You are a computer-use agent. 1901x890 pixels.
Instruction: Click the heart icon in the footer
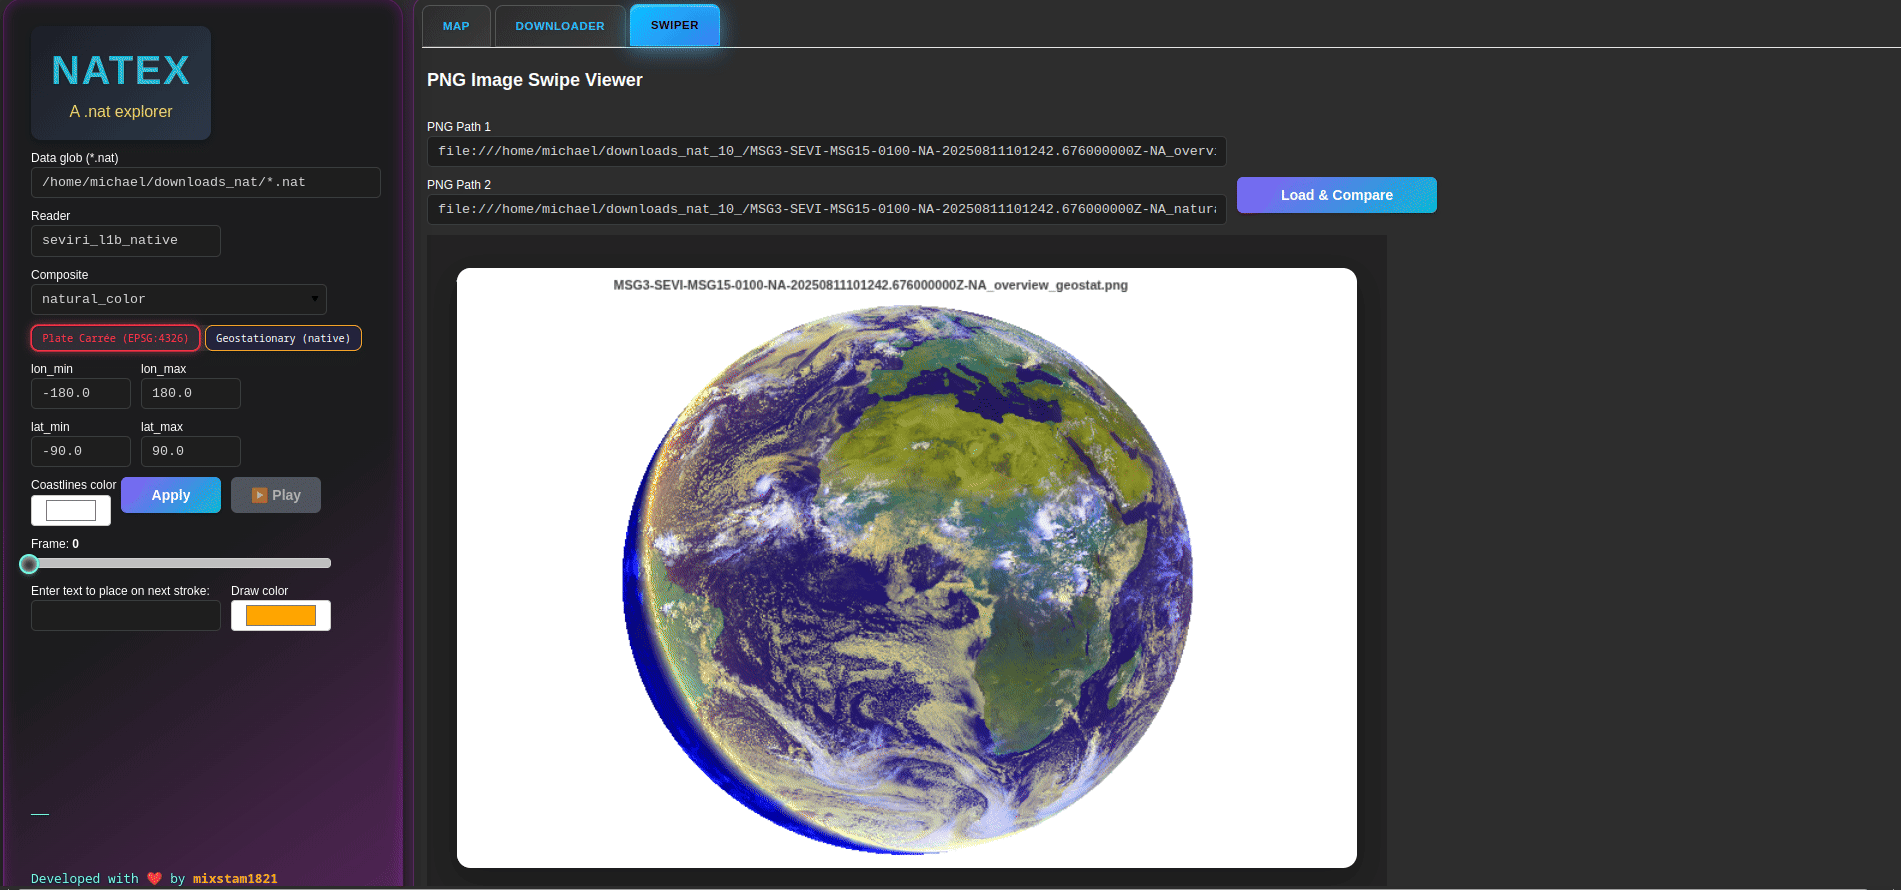pyautogui.click(x=154, y=879)
